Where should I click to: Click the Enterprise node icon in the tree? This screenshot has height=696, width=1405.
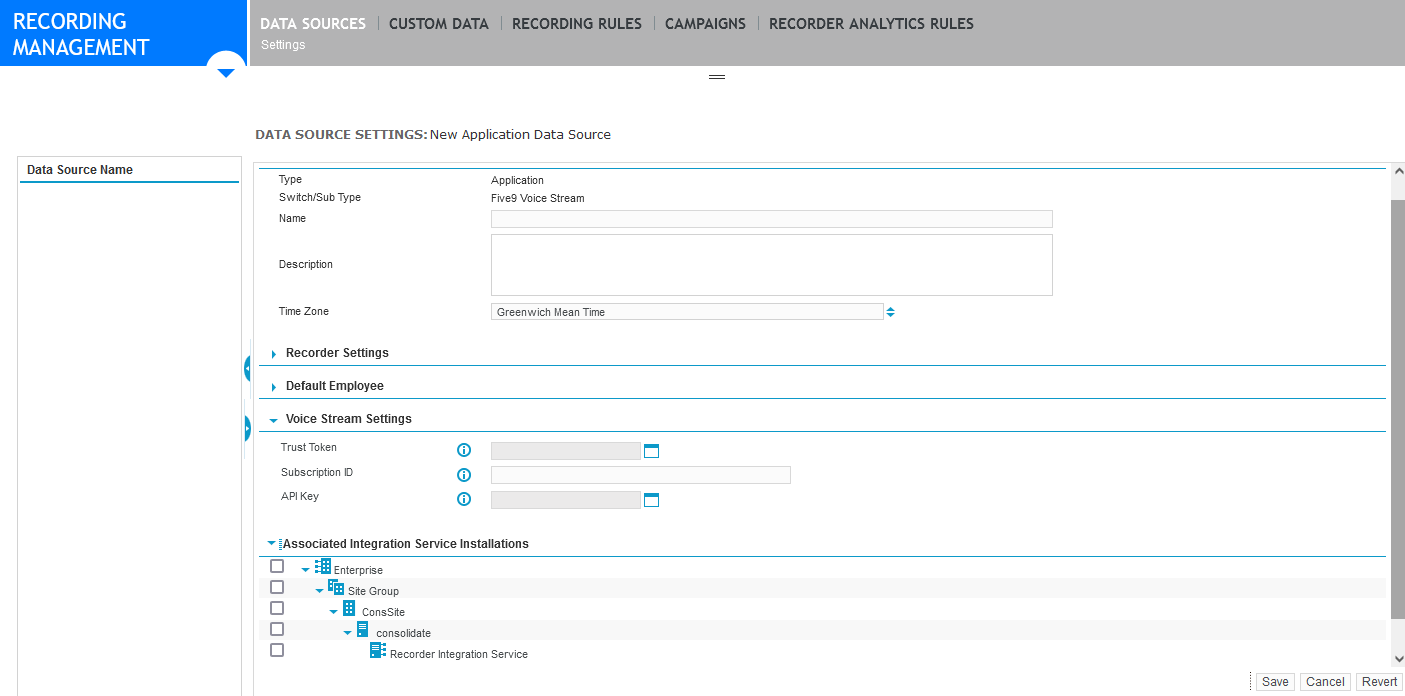(322, 566)
